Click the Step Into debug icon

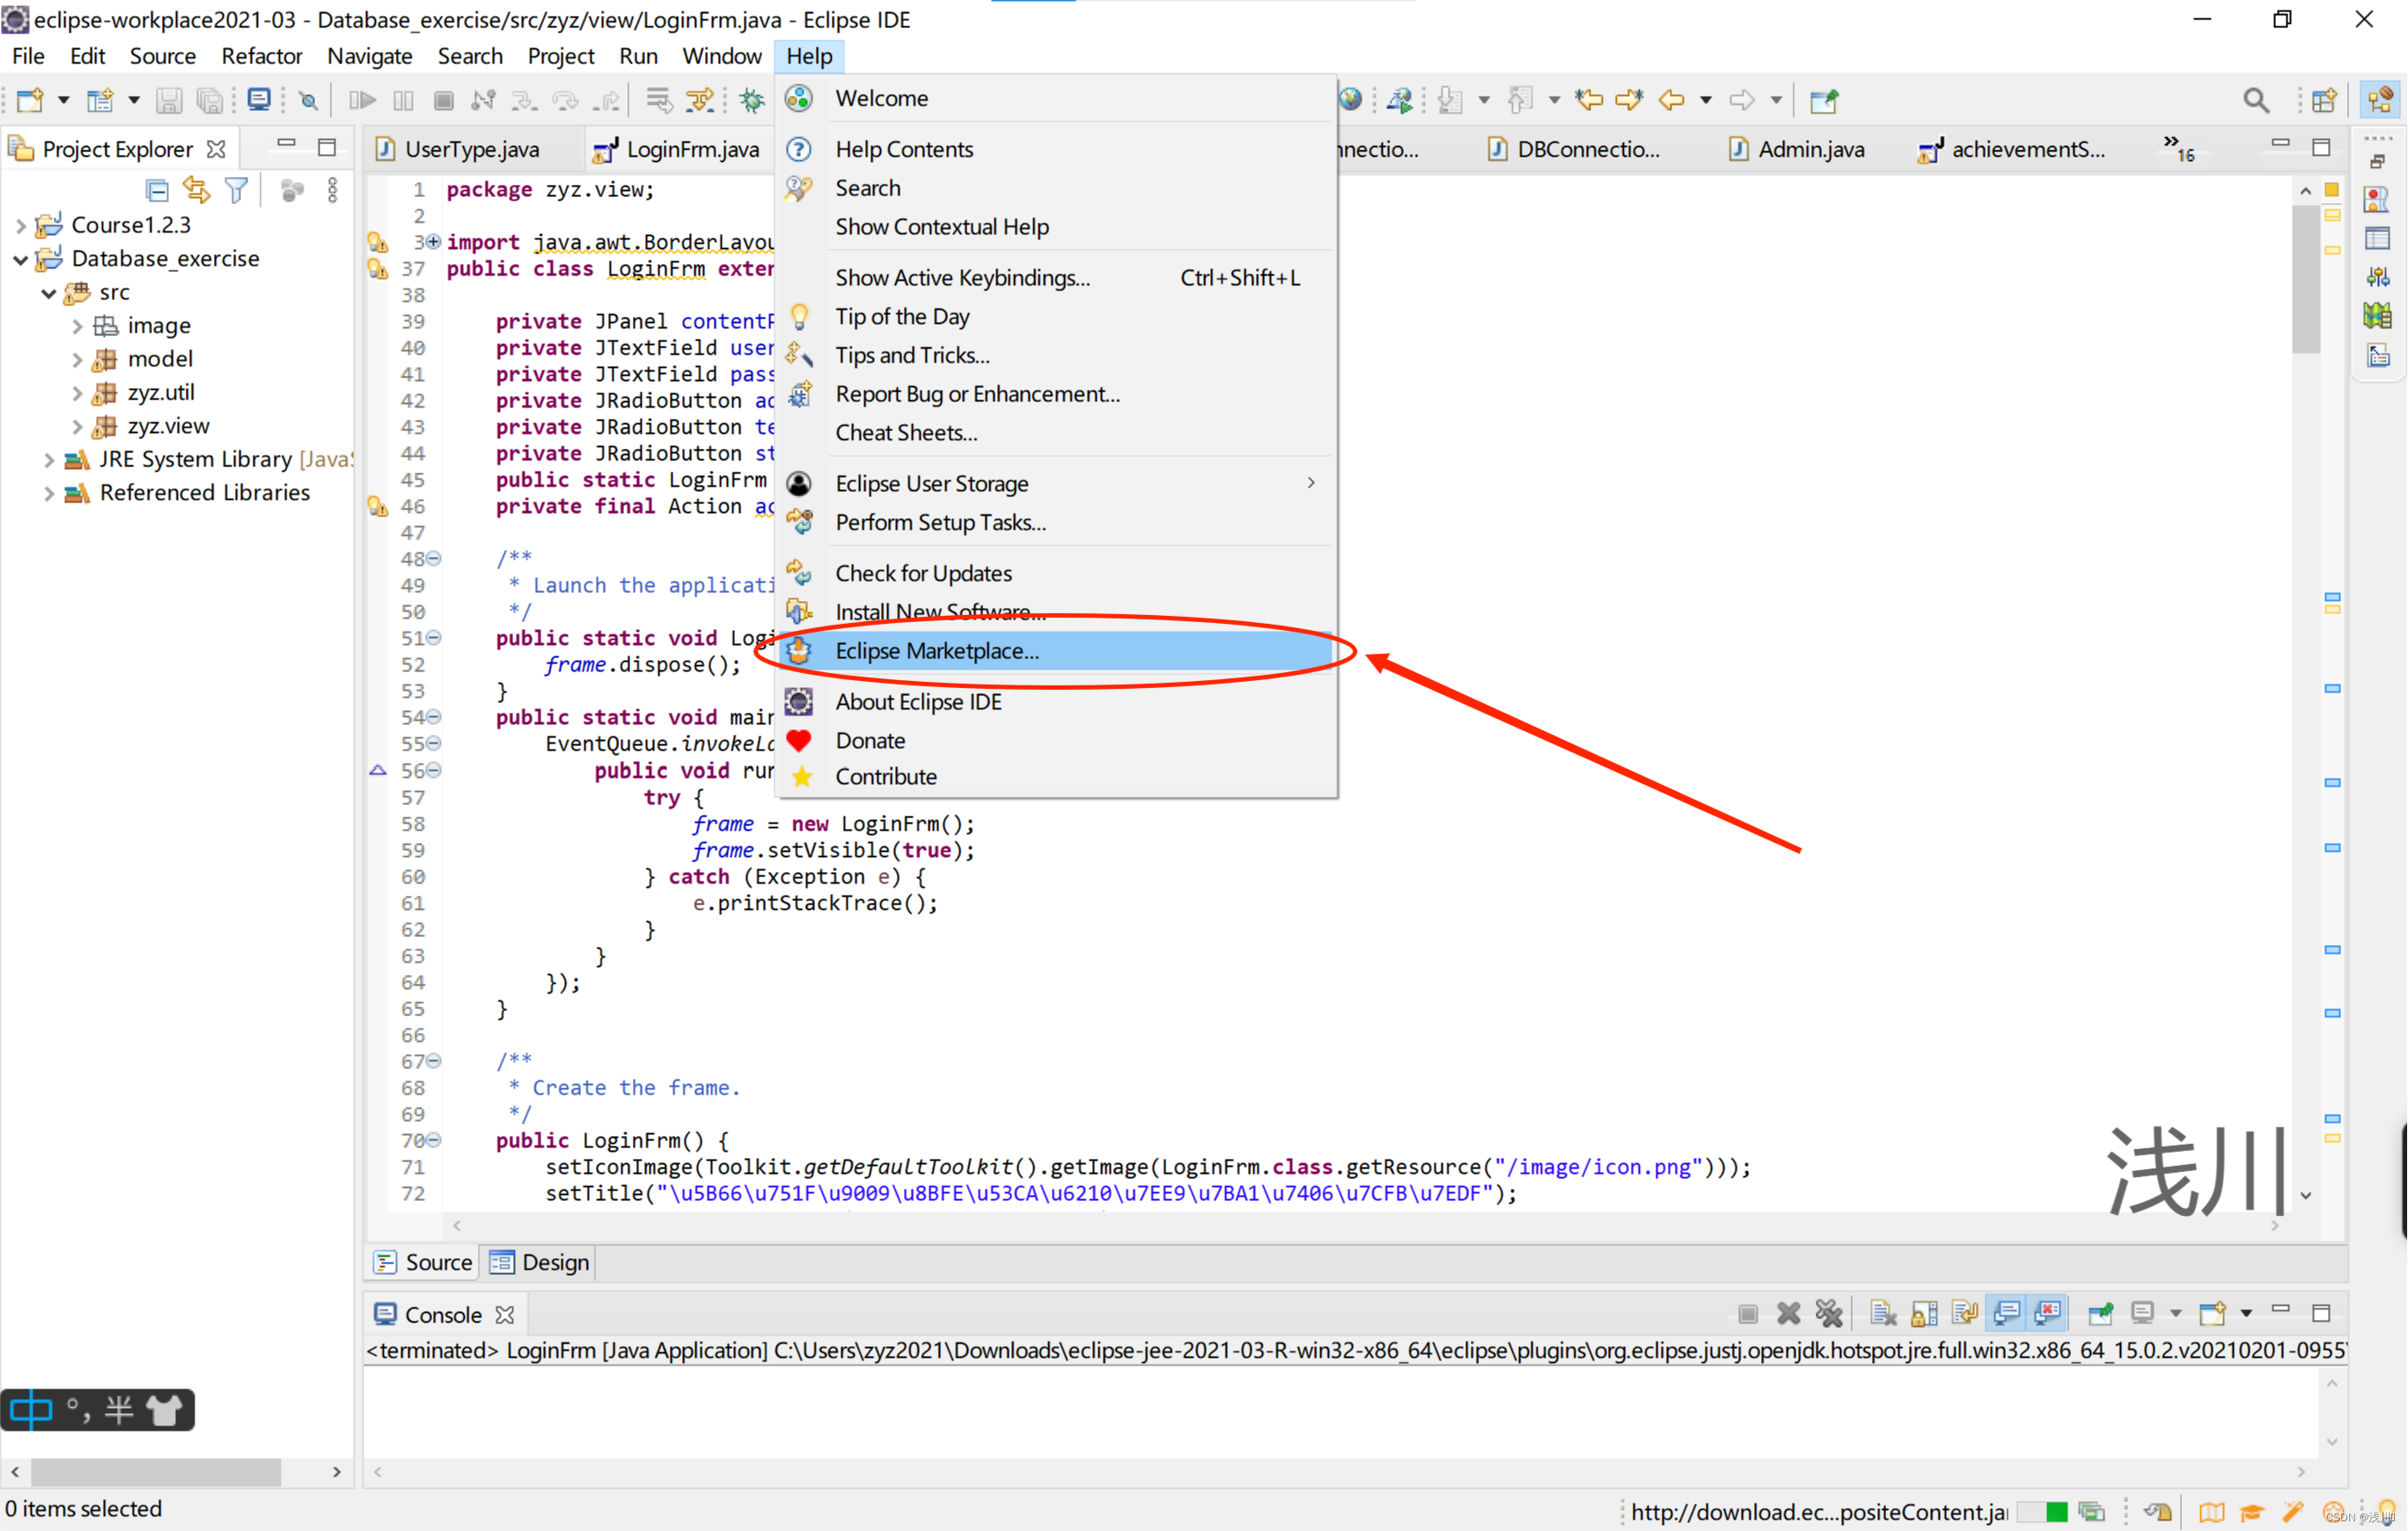pos(524,100)
